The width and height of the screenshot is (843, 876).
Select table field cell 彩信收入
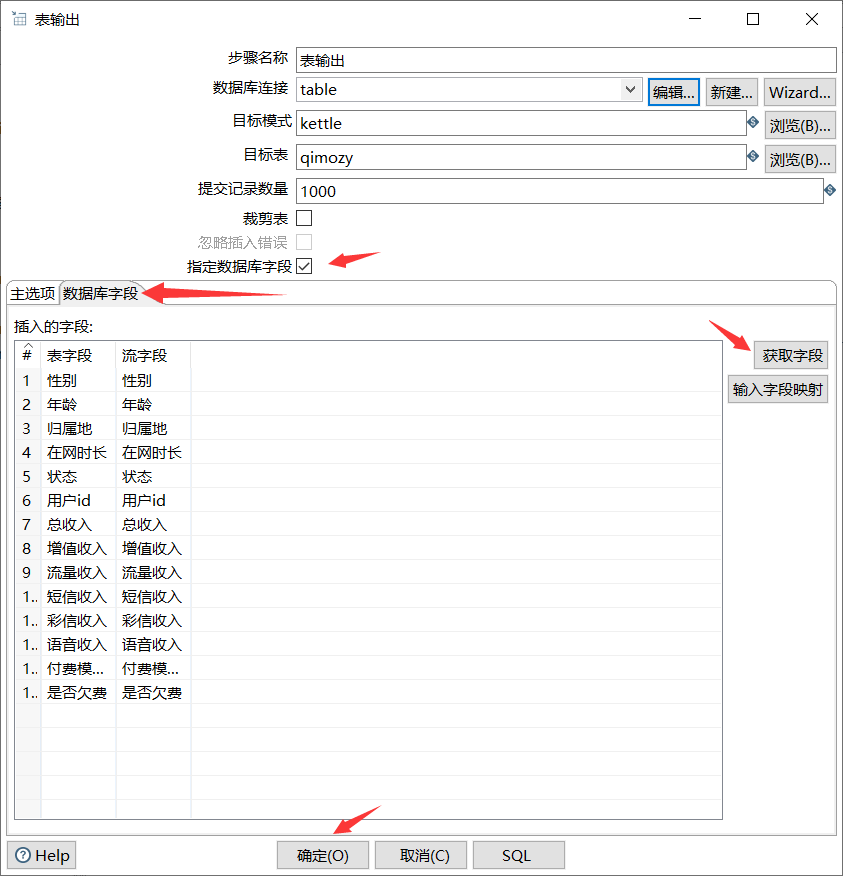[x=78, y=621]
